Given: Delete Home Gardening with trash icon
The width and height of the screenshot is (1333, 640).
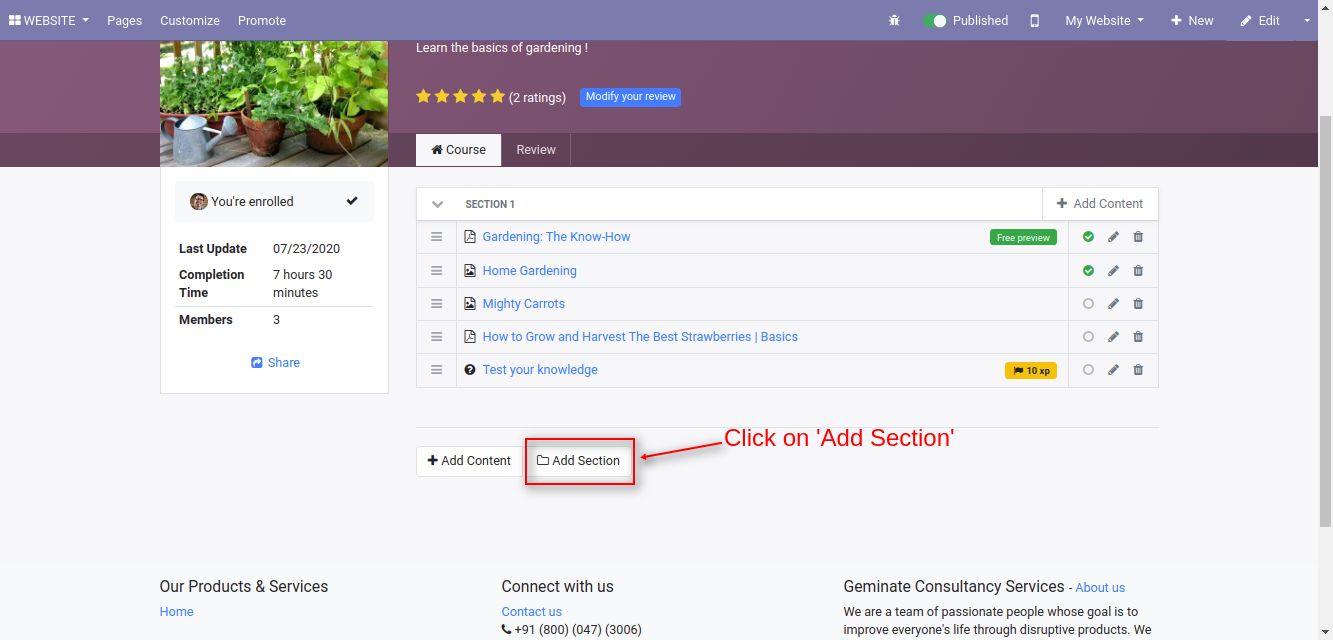Looking at the screenshot, I should click(x=1138, y=271).
